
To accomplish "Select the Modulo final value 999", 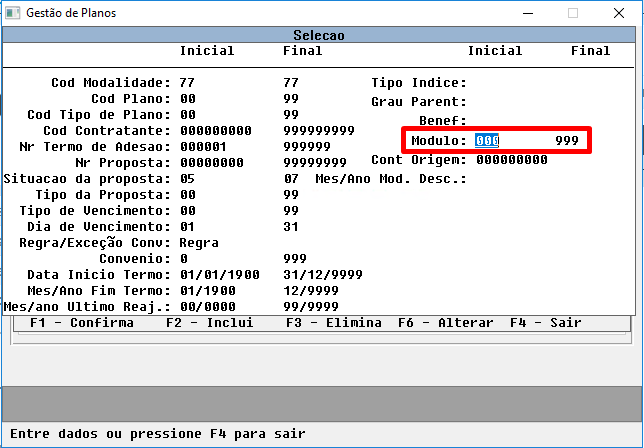I will (567, 141).
